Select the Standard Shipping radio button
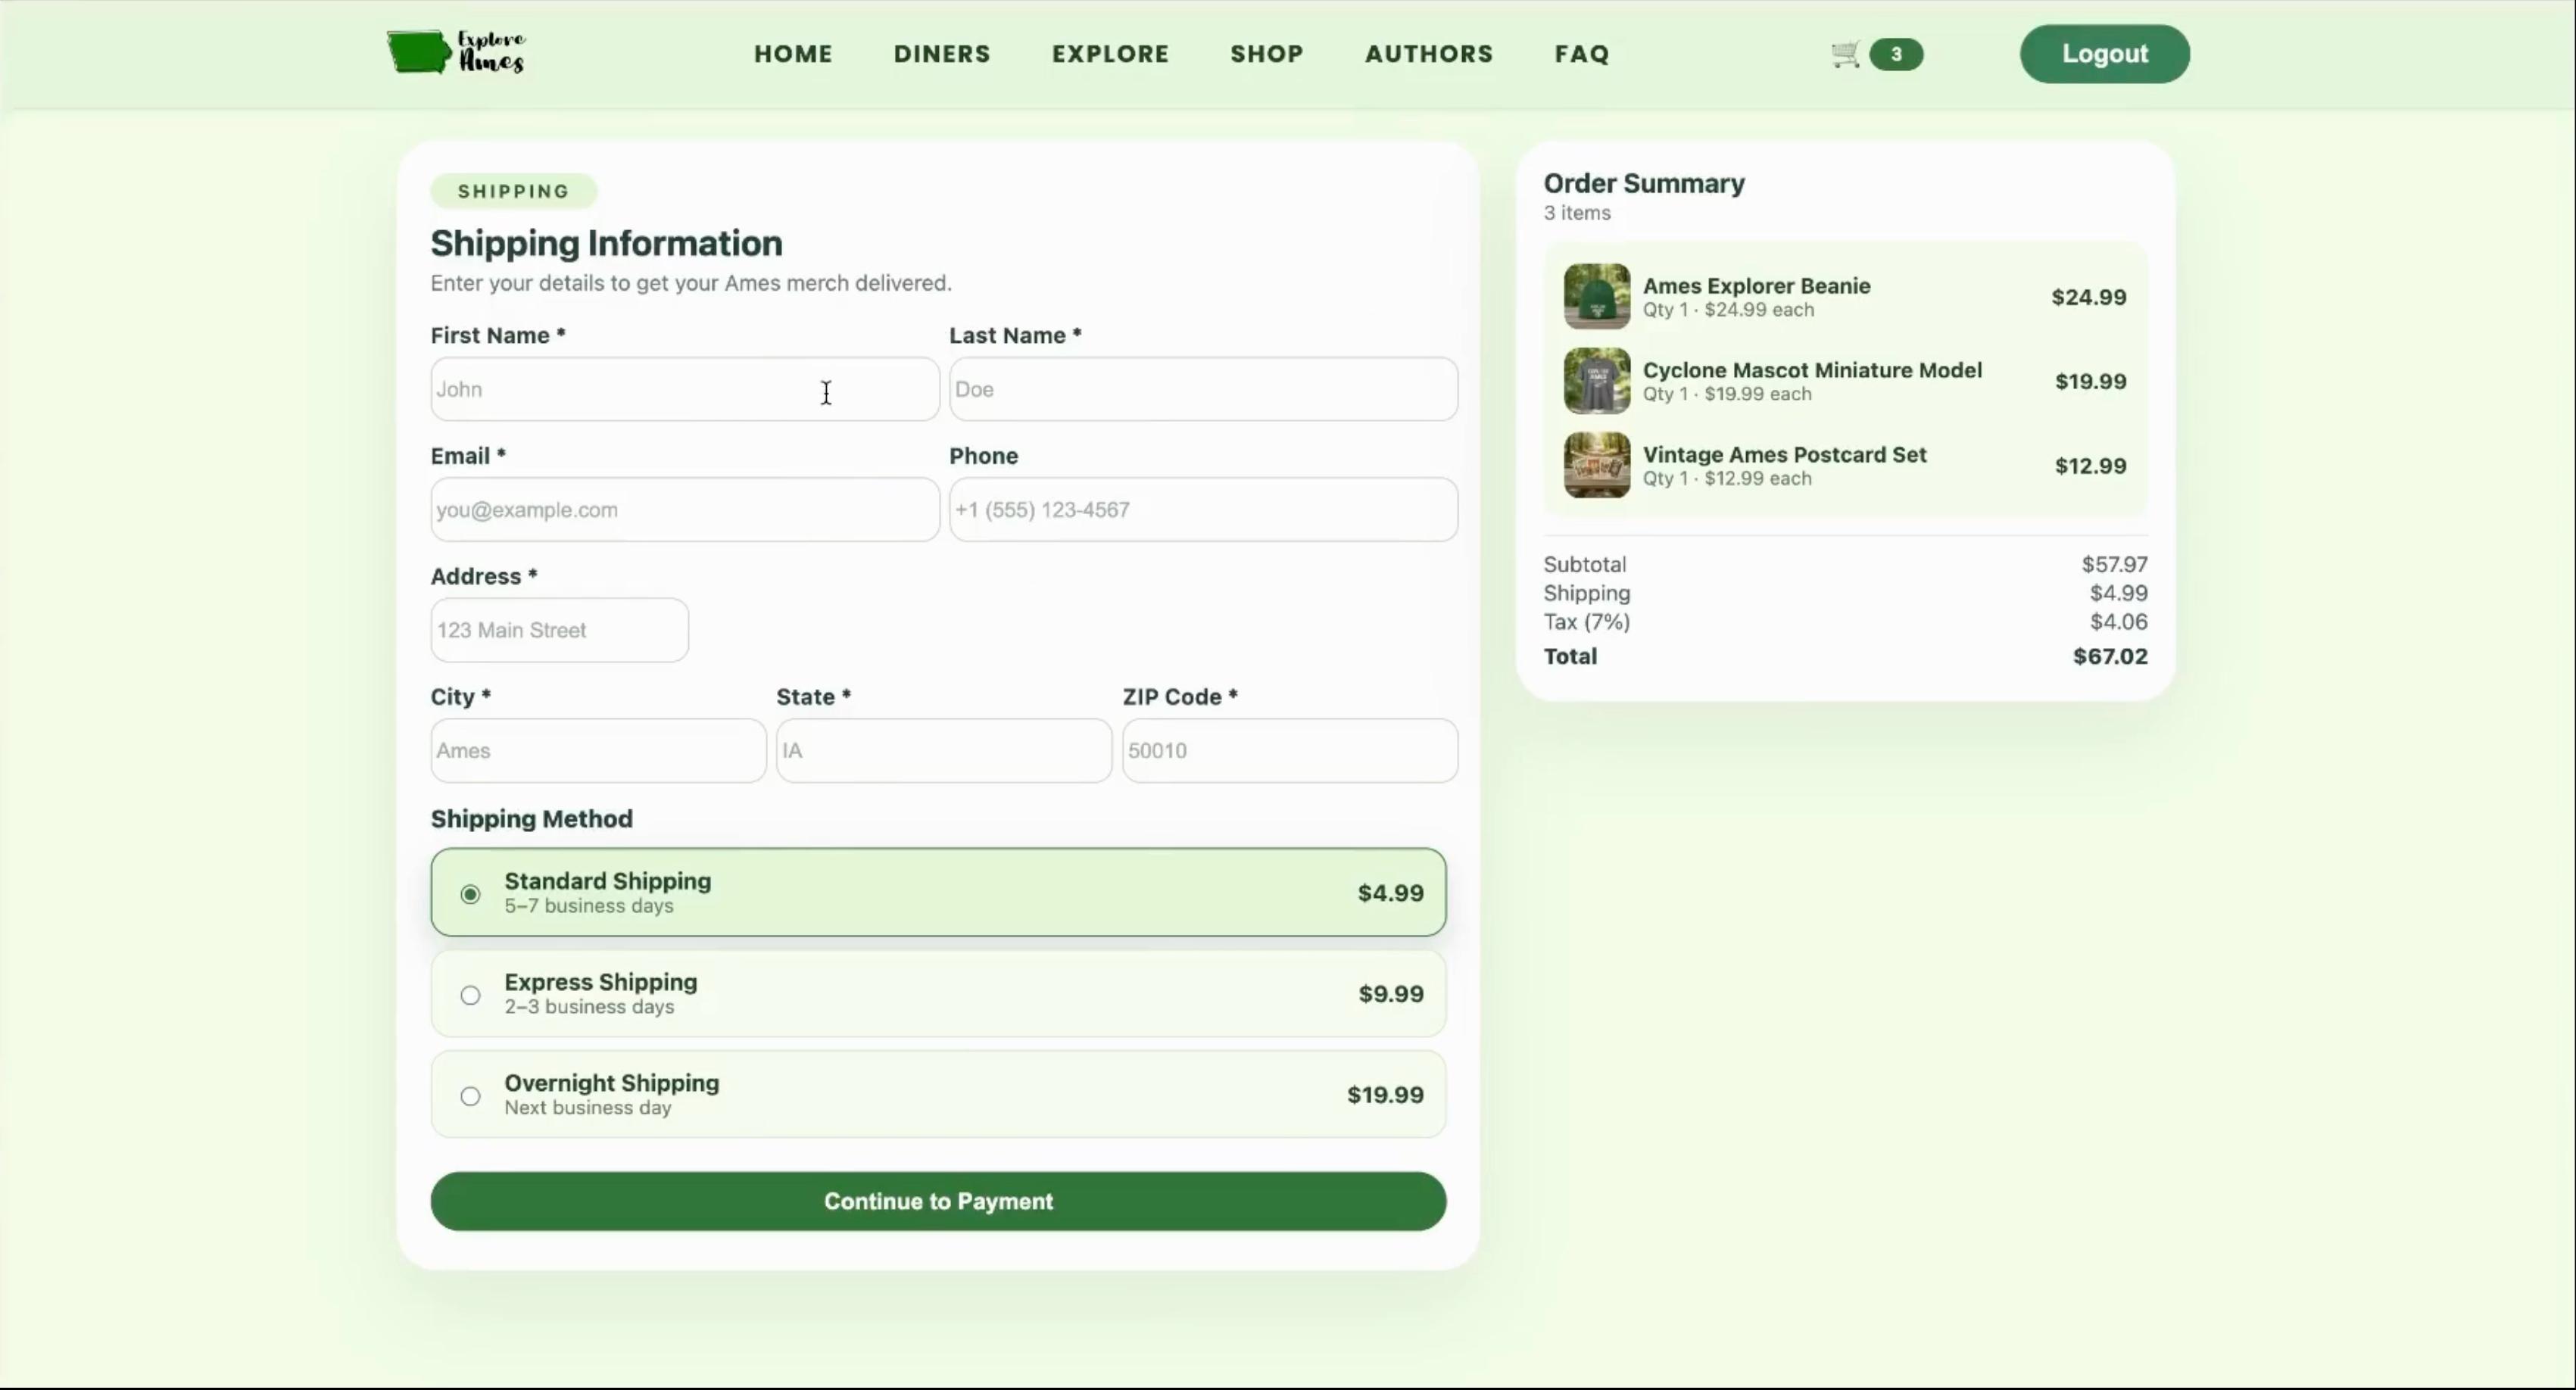The width and height of the screenshot is (2576, 1390). [x=470, y=894]
